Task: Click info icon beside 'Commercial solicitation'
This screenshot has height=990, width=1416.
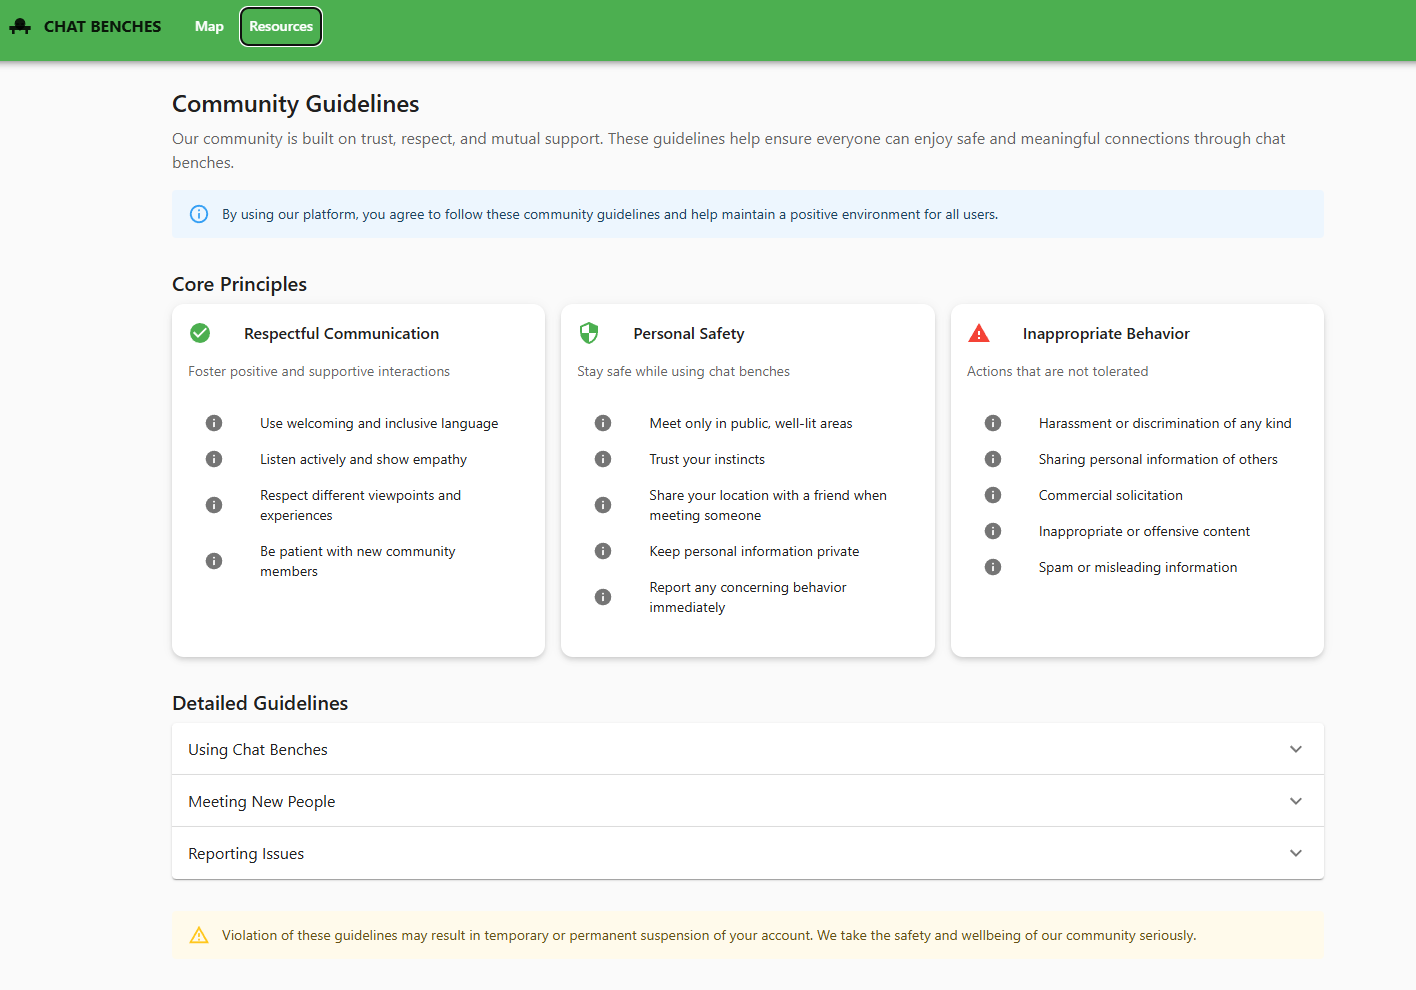Action: pos(993,495)
